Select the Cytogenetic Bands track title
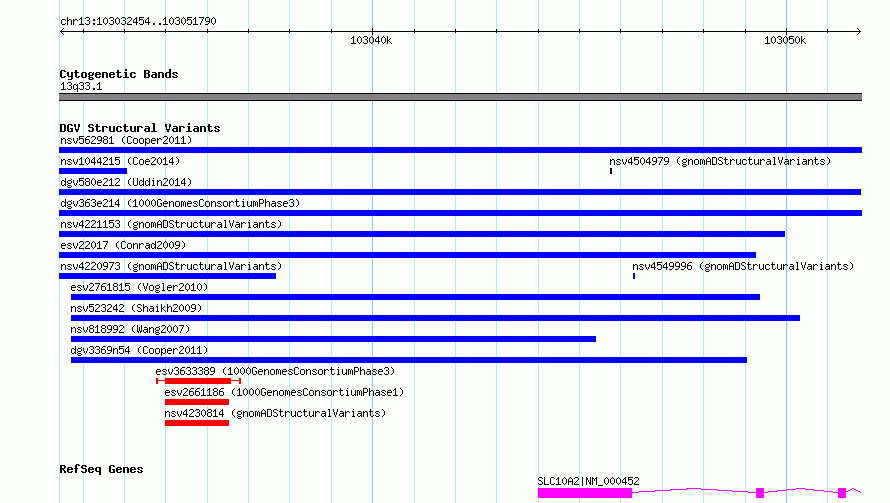890x503 pixels. click(x=119, y=74)
